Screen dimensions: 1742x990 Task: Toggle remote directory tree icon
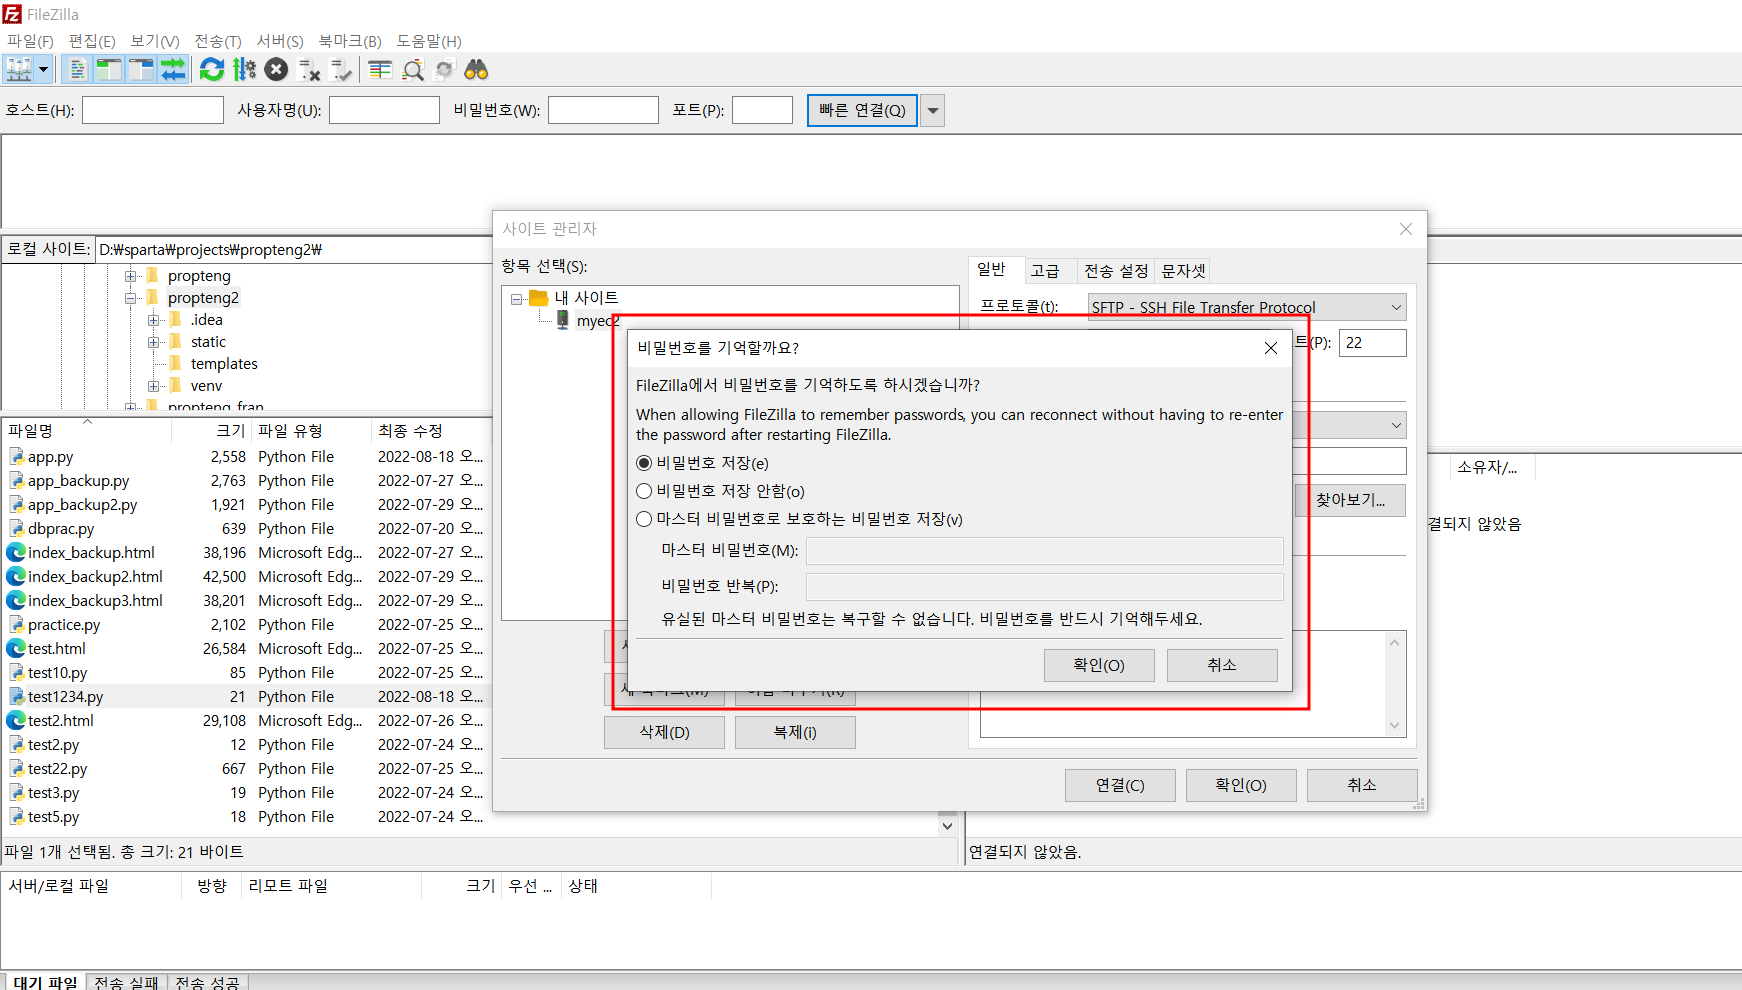[x=141, y=69]
